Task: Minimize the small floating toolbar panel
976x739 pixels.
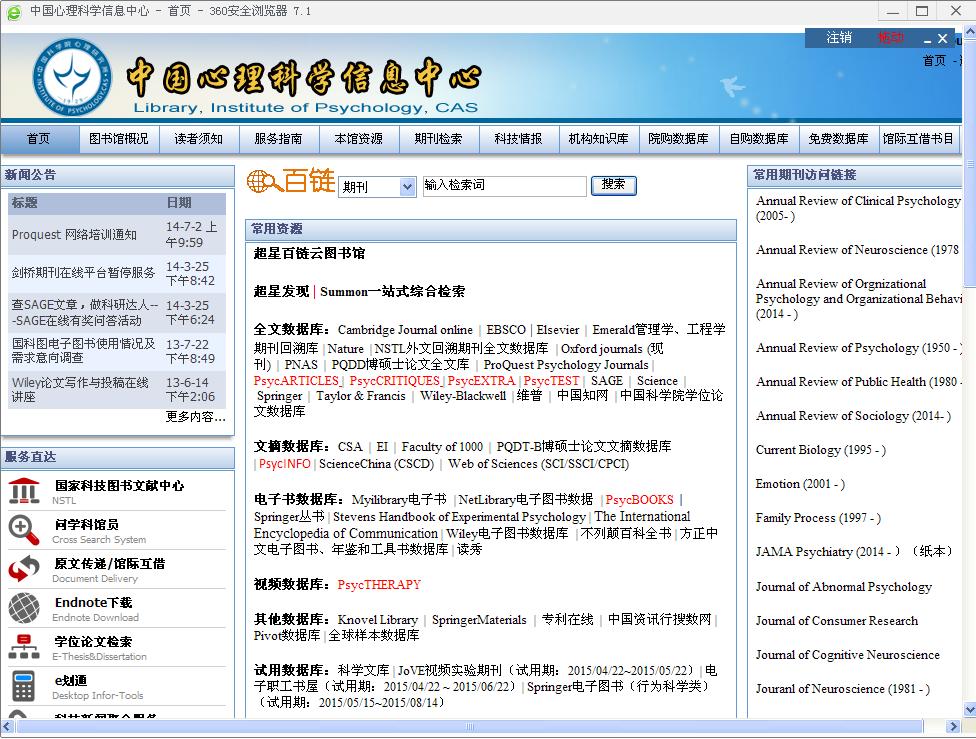Action: coord(927,39)
